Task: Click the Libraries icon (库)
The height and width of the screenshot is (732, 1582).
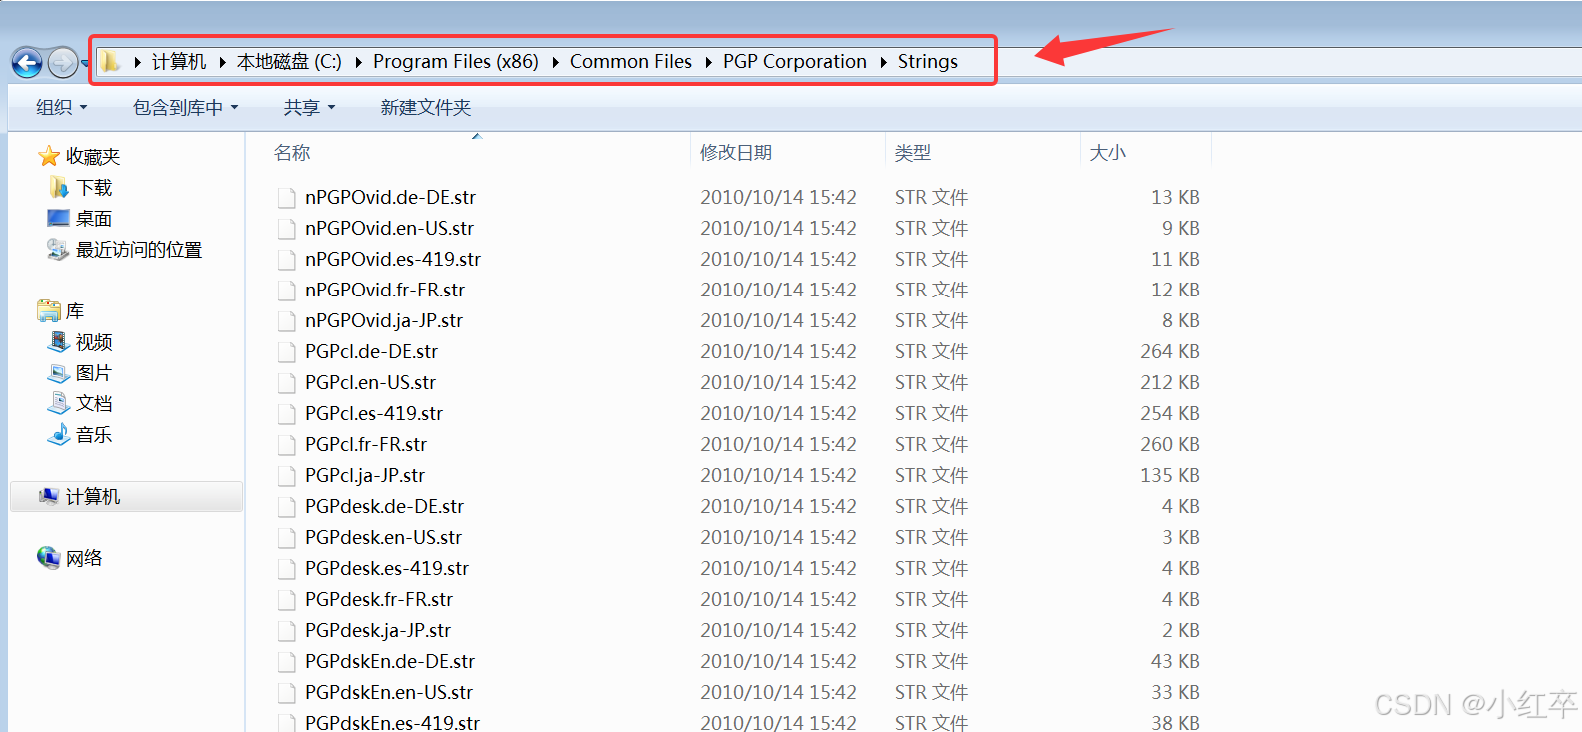Action: (48, 311)
